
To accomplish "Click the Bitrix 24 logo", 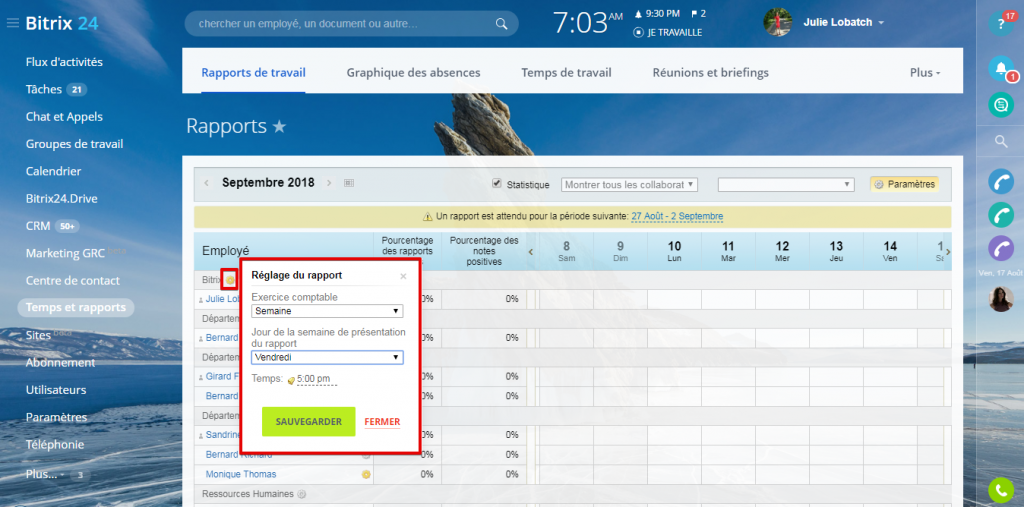I will [62, 24].
